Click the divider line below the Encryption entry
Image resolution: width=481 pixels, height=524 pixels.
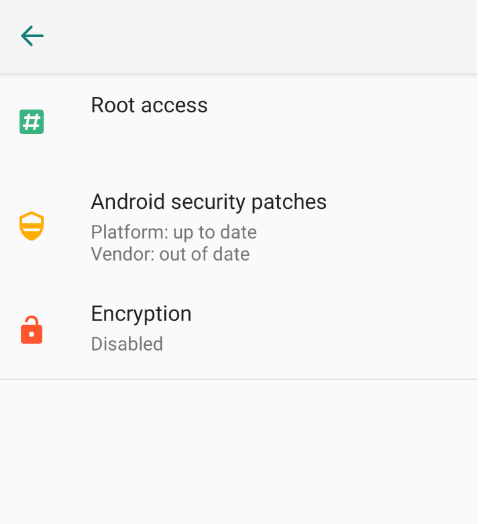coord(238,379)
